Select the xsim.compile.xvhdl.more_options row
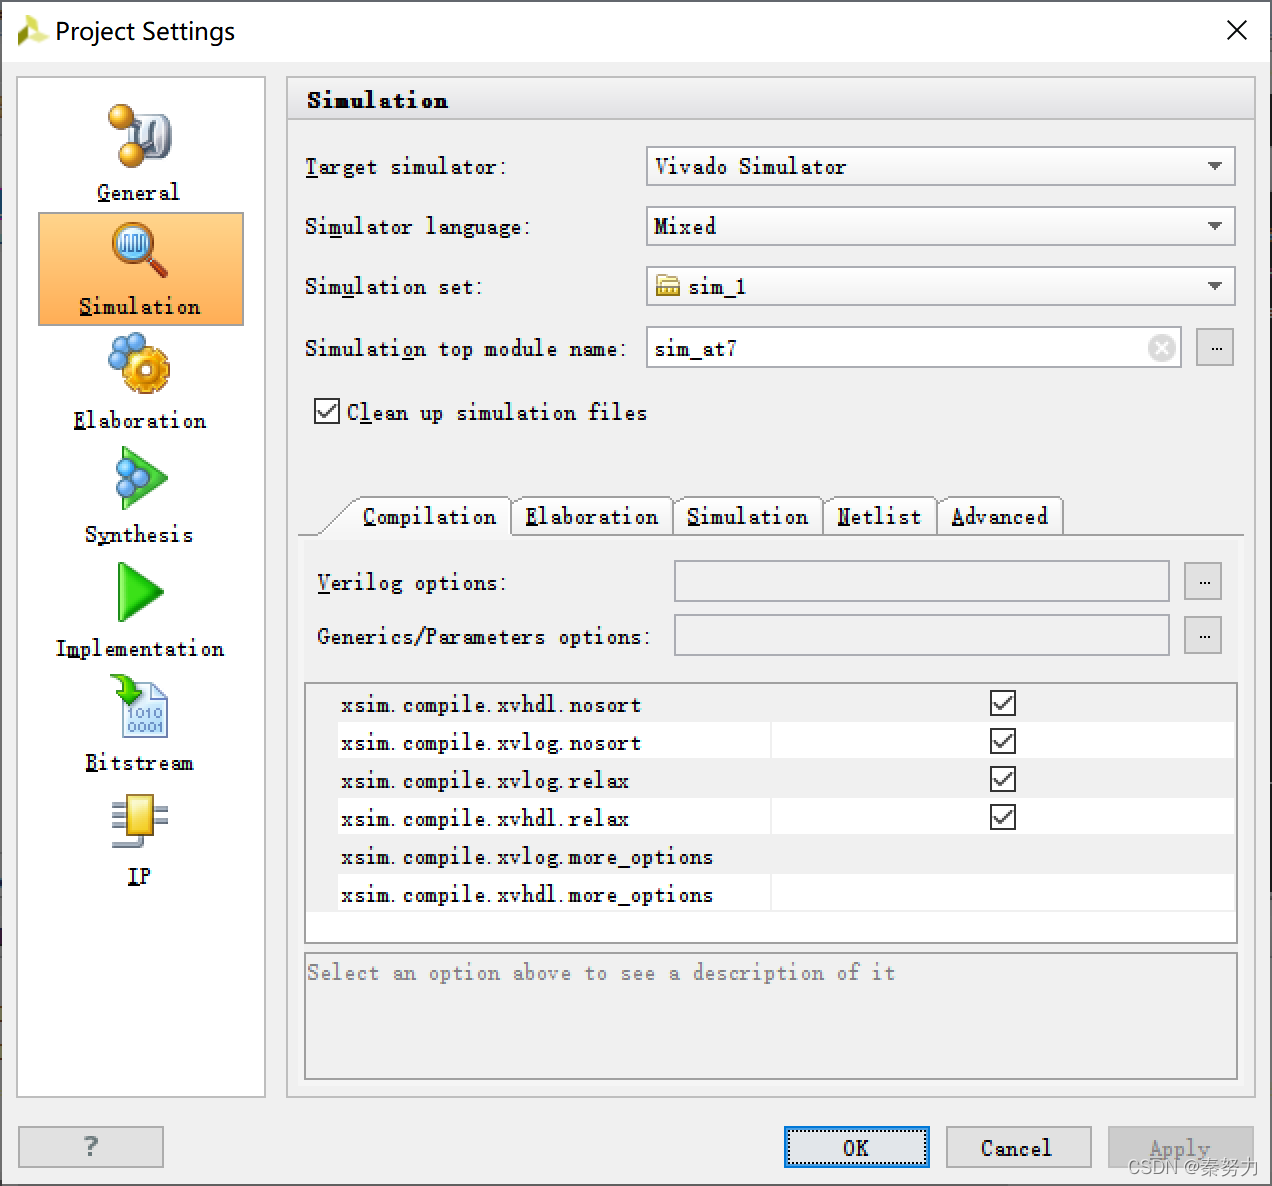The height and width of the screenshot is (1186, 1272). click(771, 895)
